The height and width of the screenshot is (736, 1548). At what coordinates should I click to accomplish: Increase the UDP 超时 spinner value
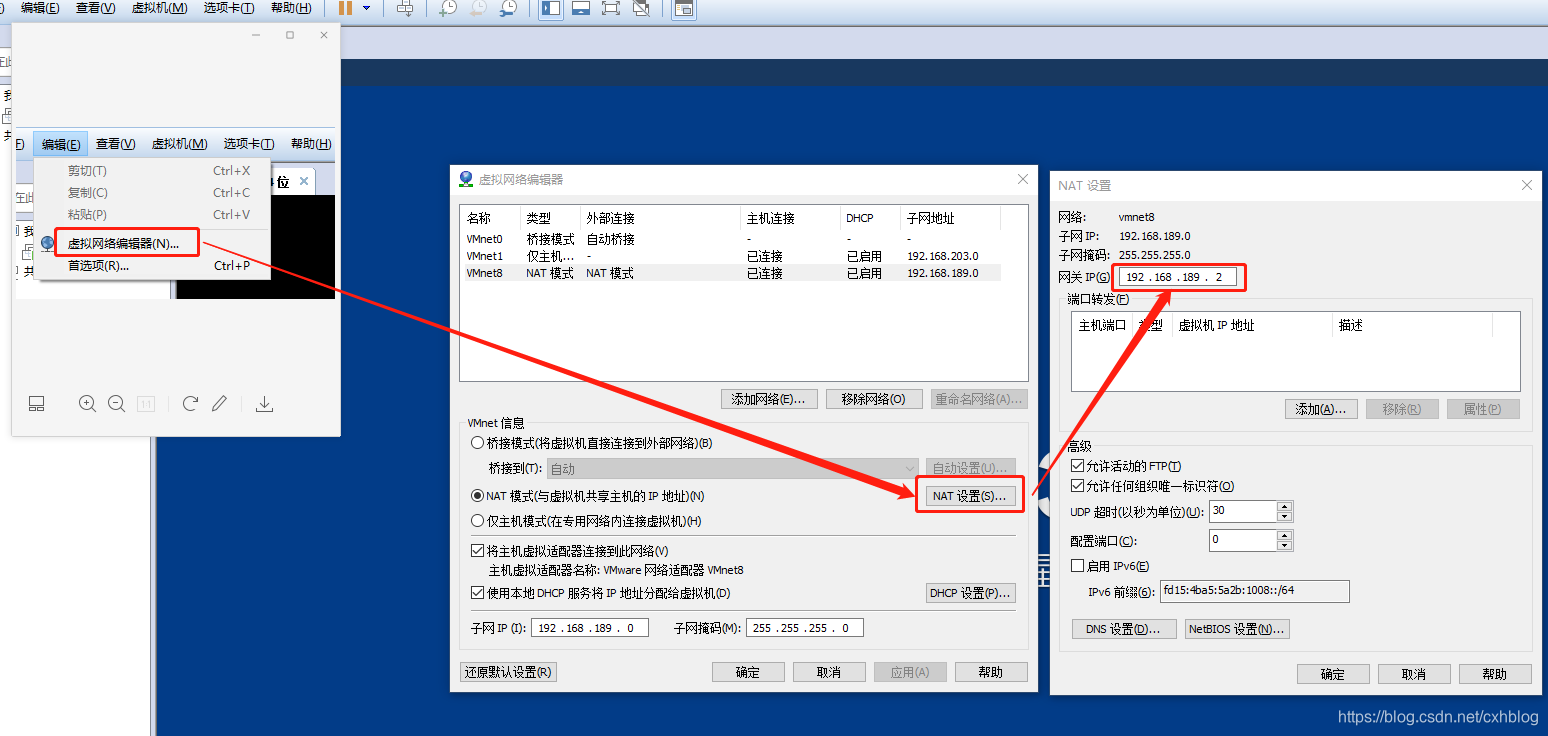point(1285,506)
